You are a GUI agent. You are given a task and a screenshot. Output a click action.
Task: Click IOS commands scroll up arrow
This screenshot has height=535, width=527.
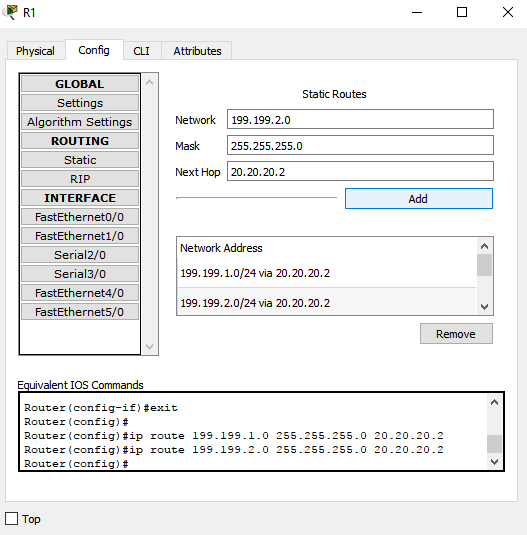click(494, 403)
